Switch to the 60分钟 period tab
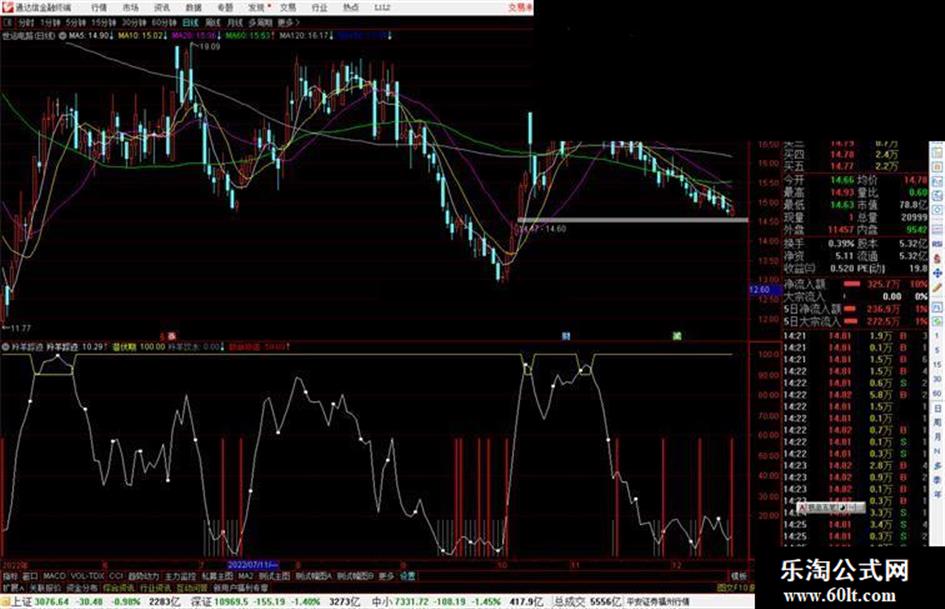945x609 pixels. click(164, 23)
